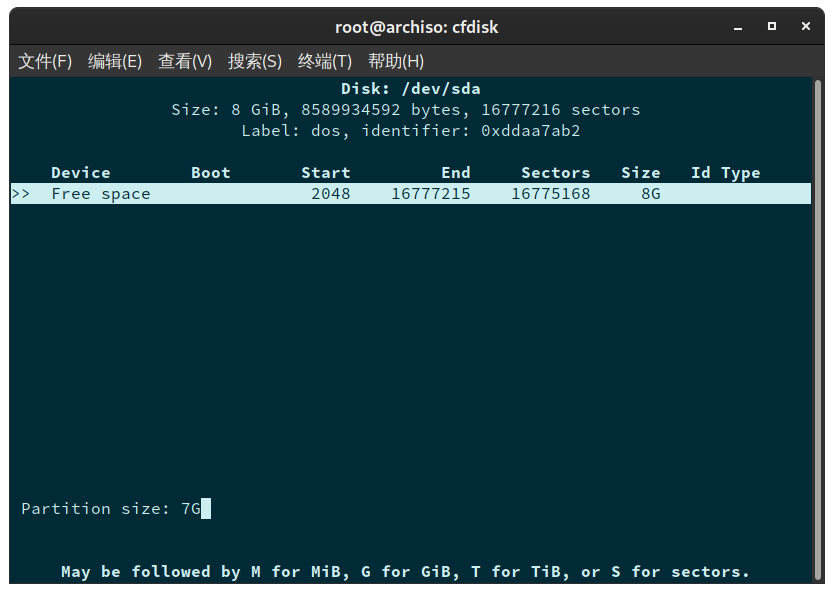
Task: Click the Device column header
Action: (80, 172)
